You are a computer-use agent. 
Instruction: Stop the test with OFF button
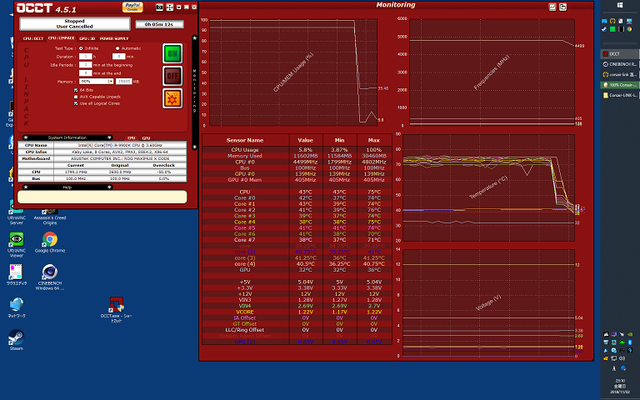click(172, 76)
